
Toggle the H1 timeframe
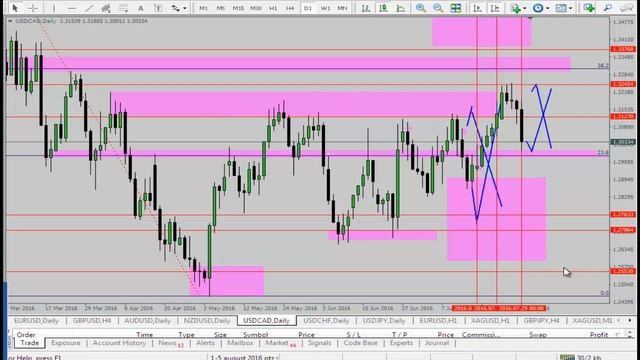(x=273, y=8)
